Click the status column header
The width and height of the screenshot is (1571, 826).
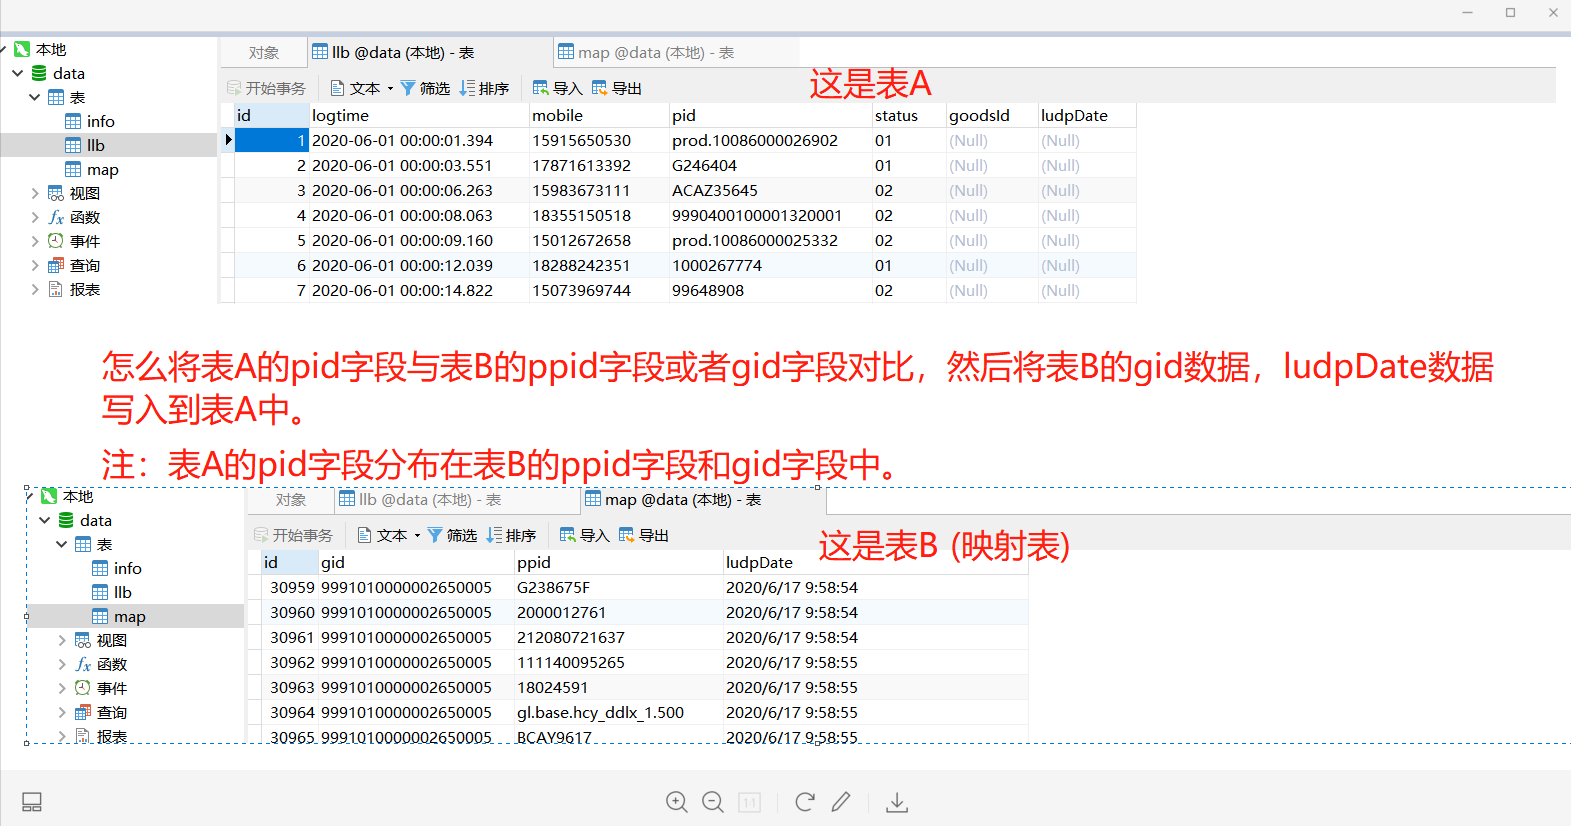909,115
